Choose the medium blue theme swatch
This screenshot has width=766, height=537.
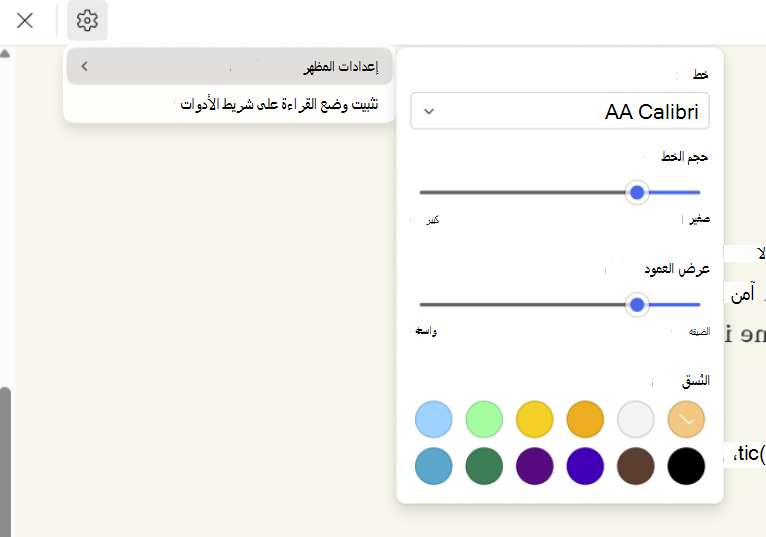point(433,466)
